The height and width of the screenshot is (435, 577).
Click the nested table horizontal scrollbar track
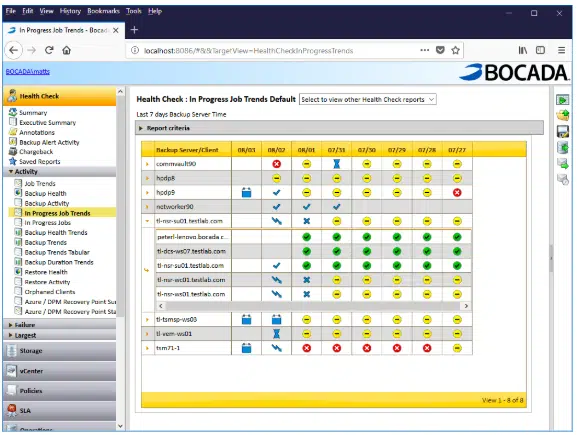click(313, 306)
